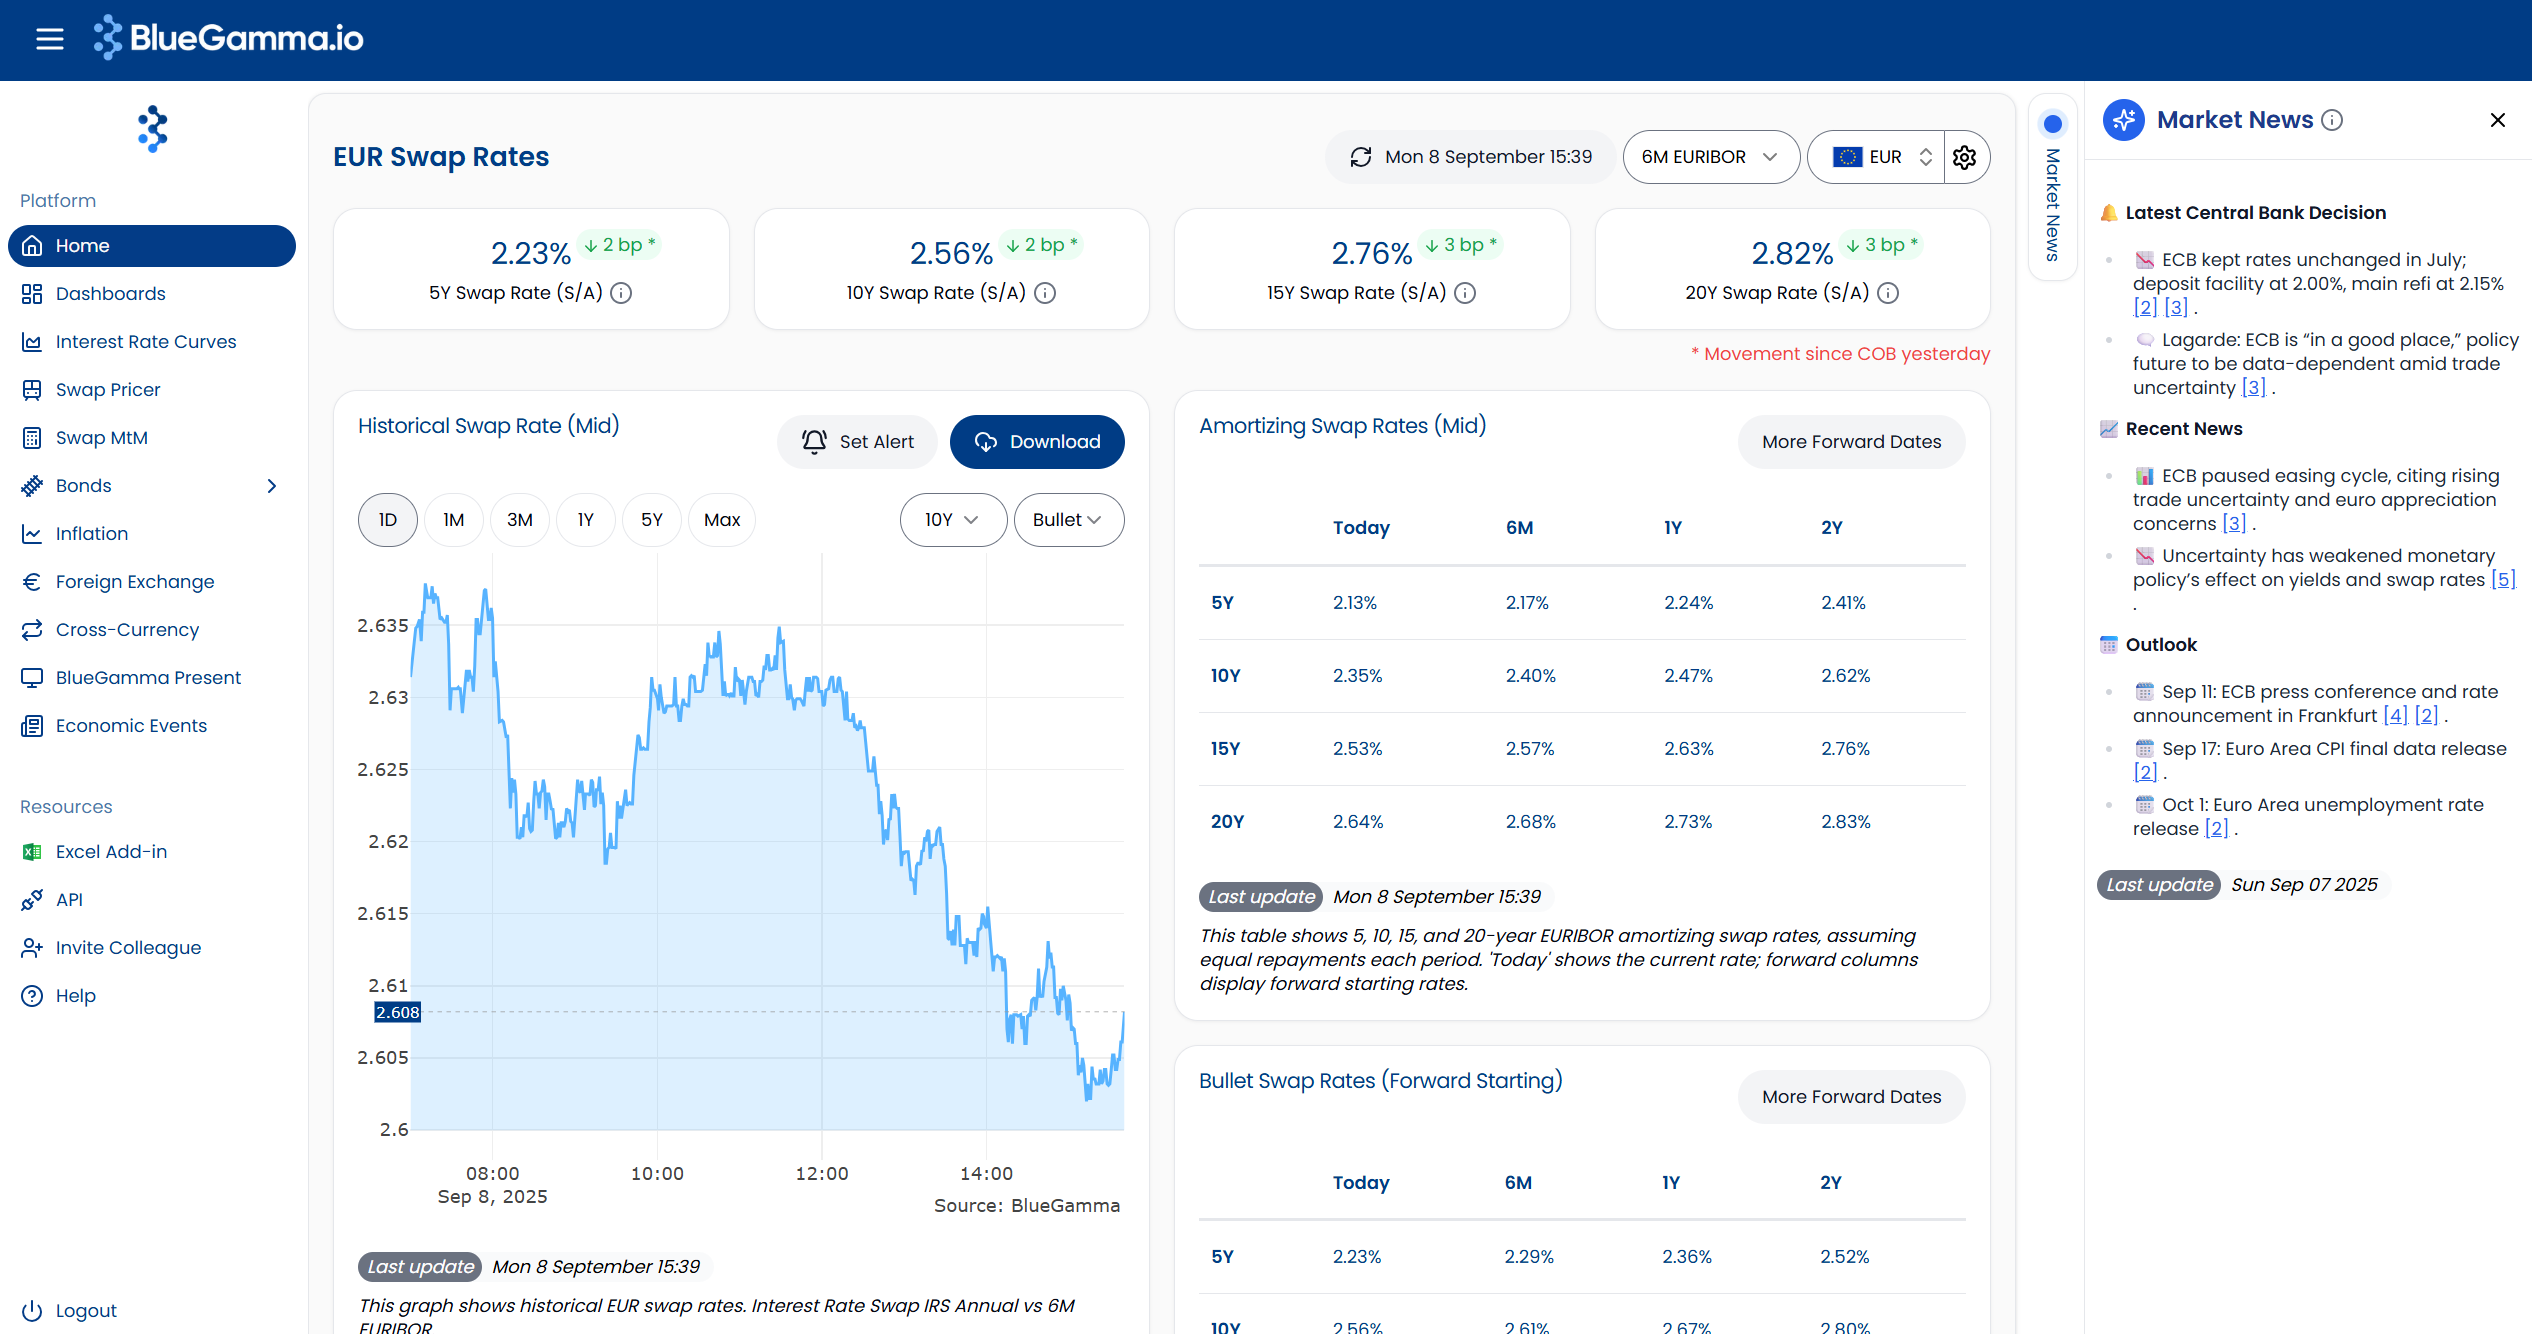
Task: Click the Market News info icon
Action: click(x=2332, y=120)
